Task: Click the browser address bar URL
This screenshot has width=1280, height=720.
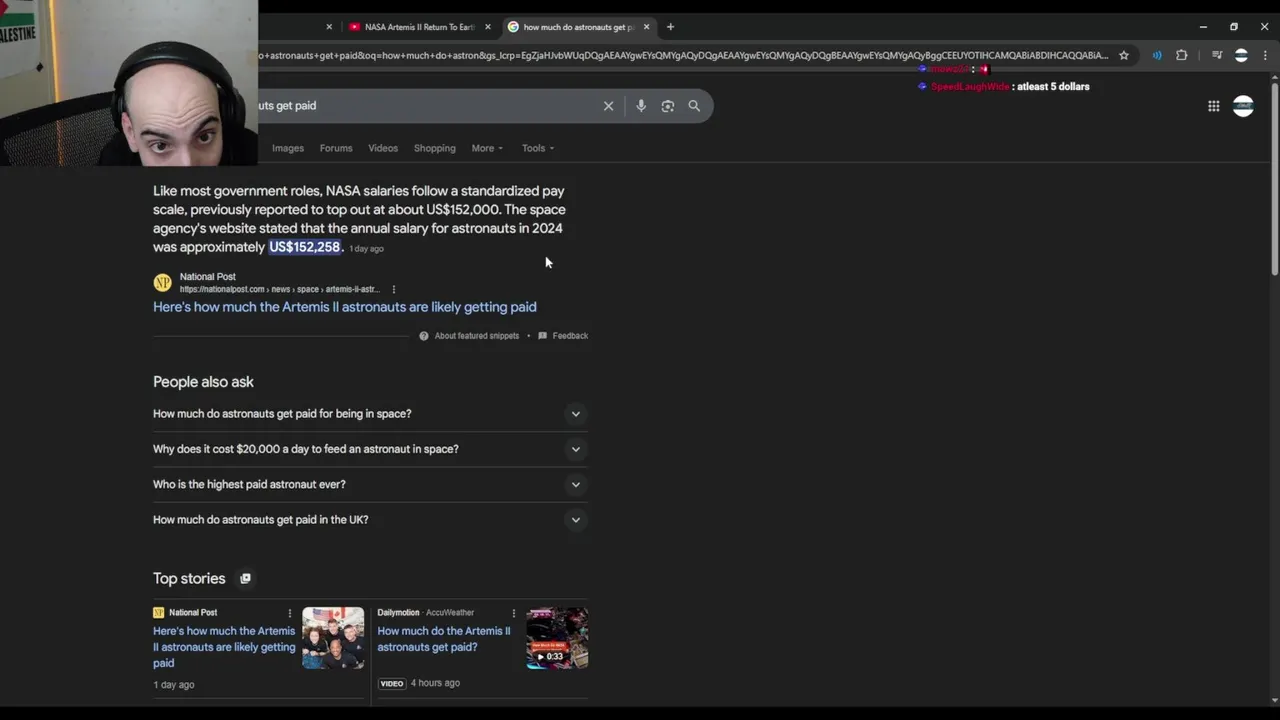Action: pos(684,55)
